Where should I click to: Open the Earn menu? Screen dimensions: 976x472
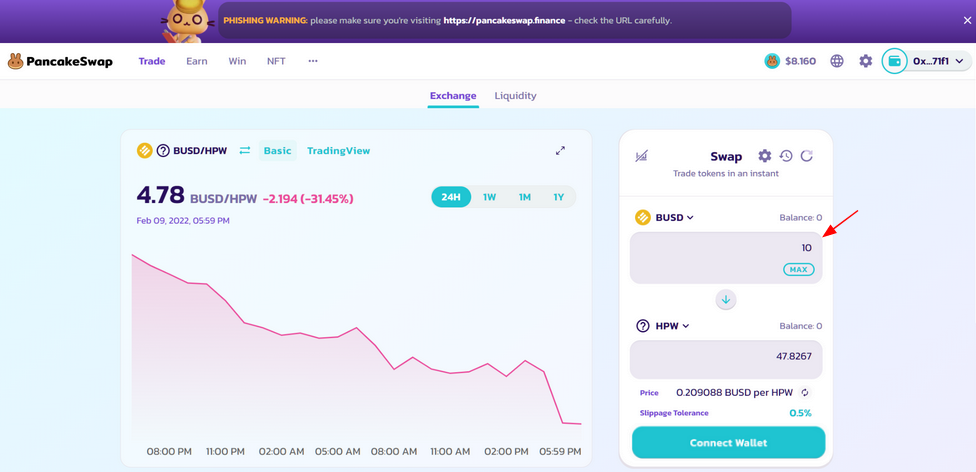pyautogui.click(x=197, y=61)
